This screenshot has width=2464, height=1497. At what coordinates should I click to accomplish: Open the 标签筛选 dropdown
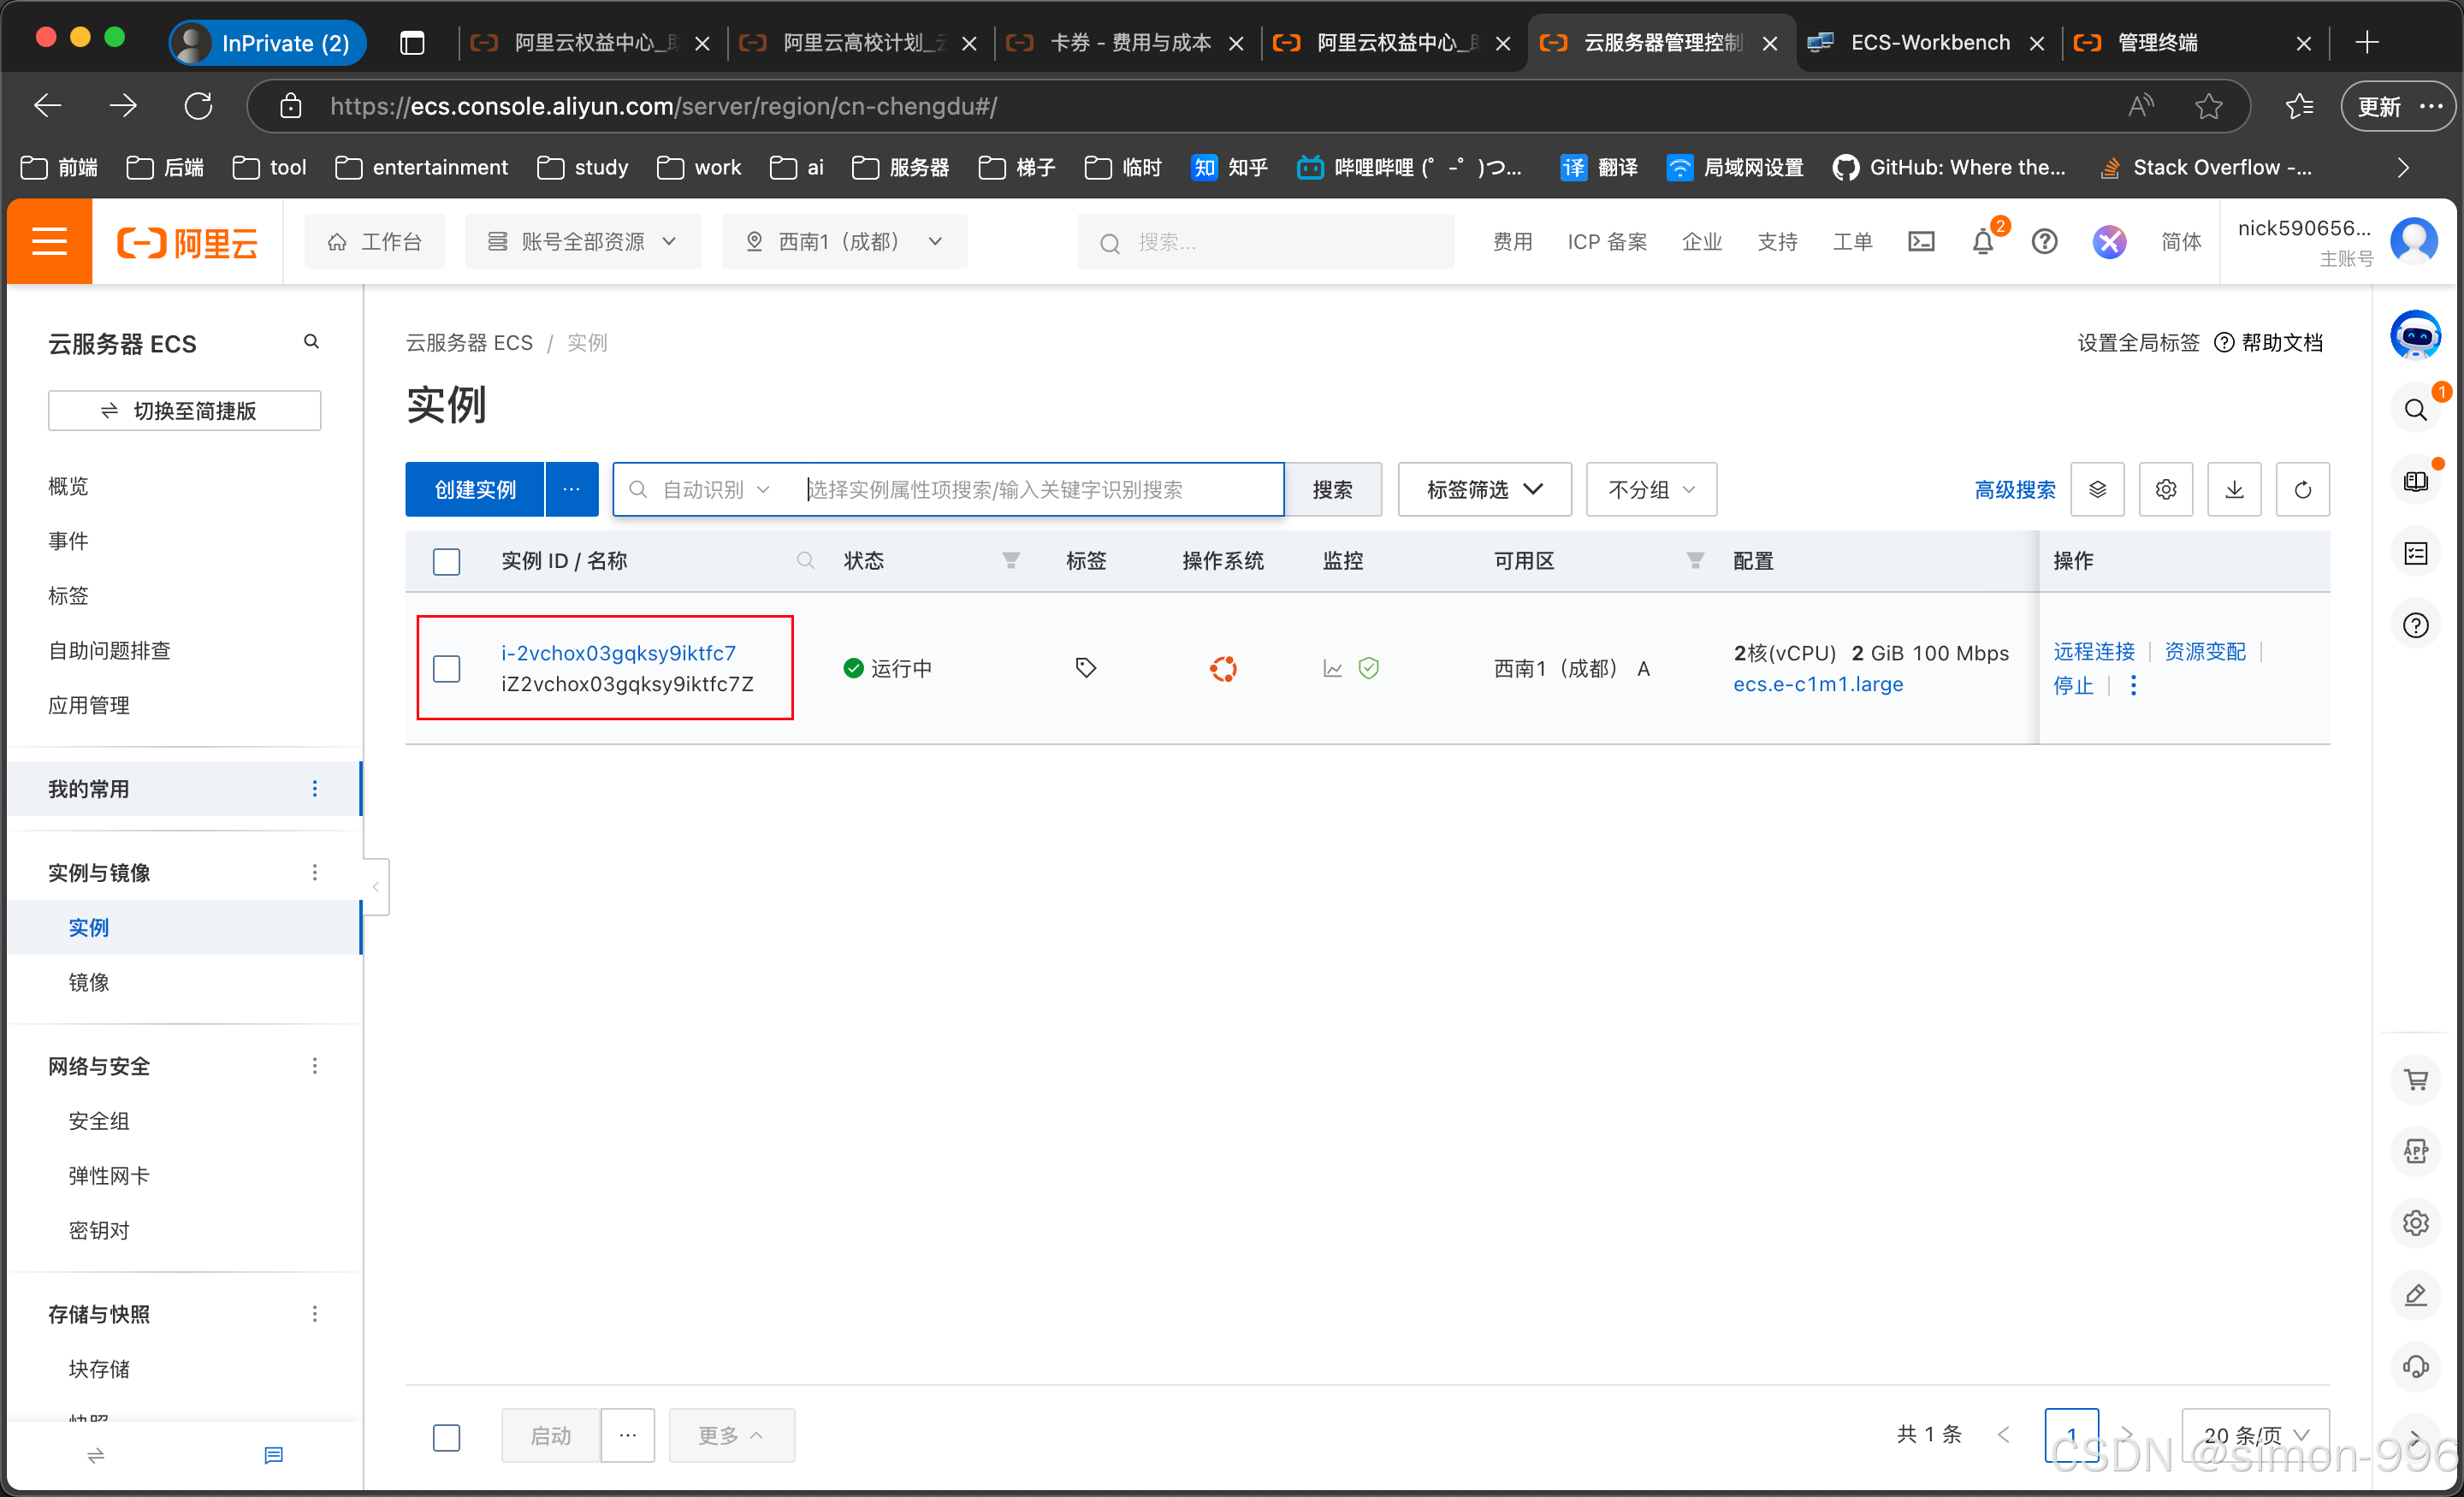coord(1484,489)
